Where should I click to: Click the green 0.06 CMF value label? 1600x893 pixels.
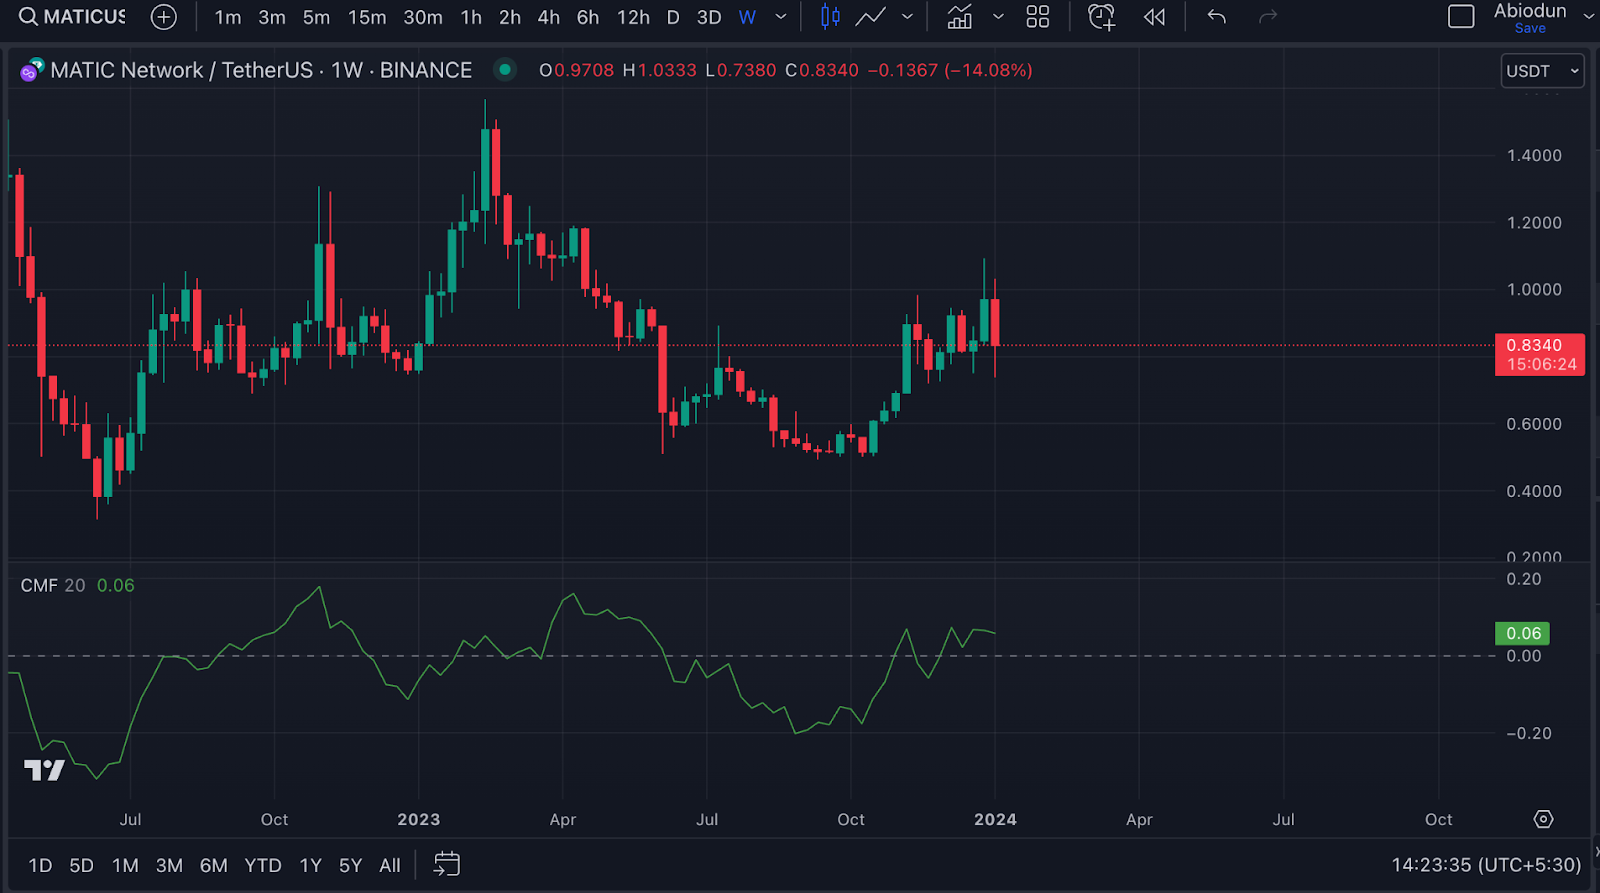1522,633
